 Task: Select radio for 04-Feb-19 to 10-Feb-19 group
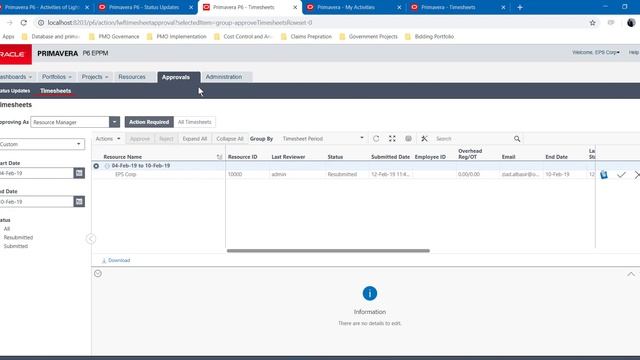pos(96,166)
